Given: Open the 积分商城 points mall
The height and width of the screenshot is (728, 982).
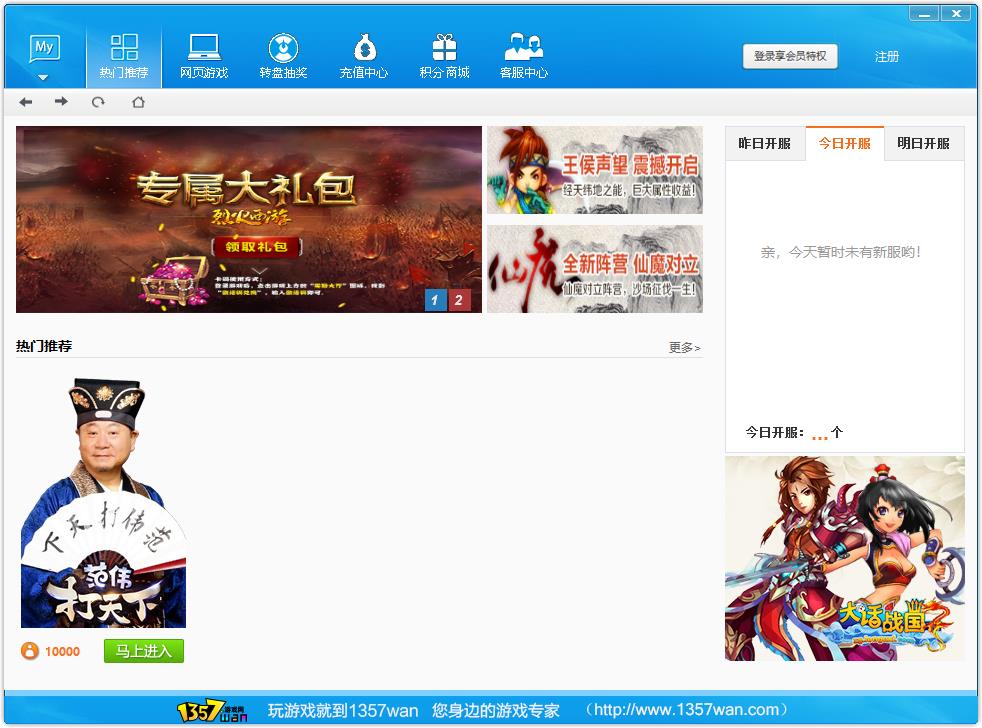Looking at the screenshot, I should coord(444,57).
